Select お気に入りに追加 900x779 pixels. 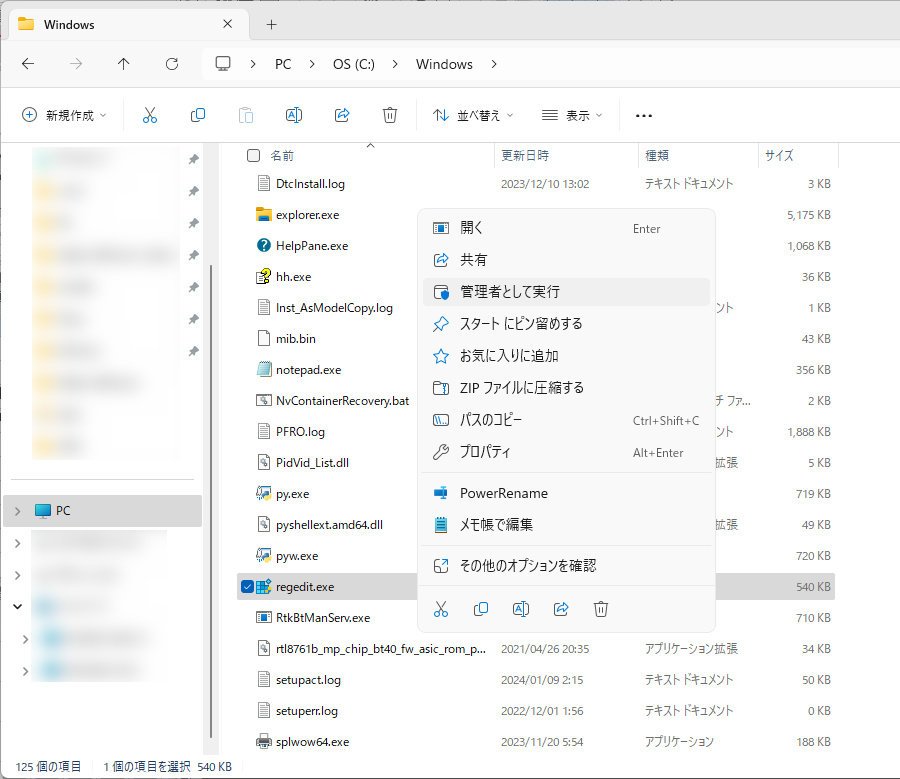(x=567, y=356)
